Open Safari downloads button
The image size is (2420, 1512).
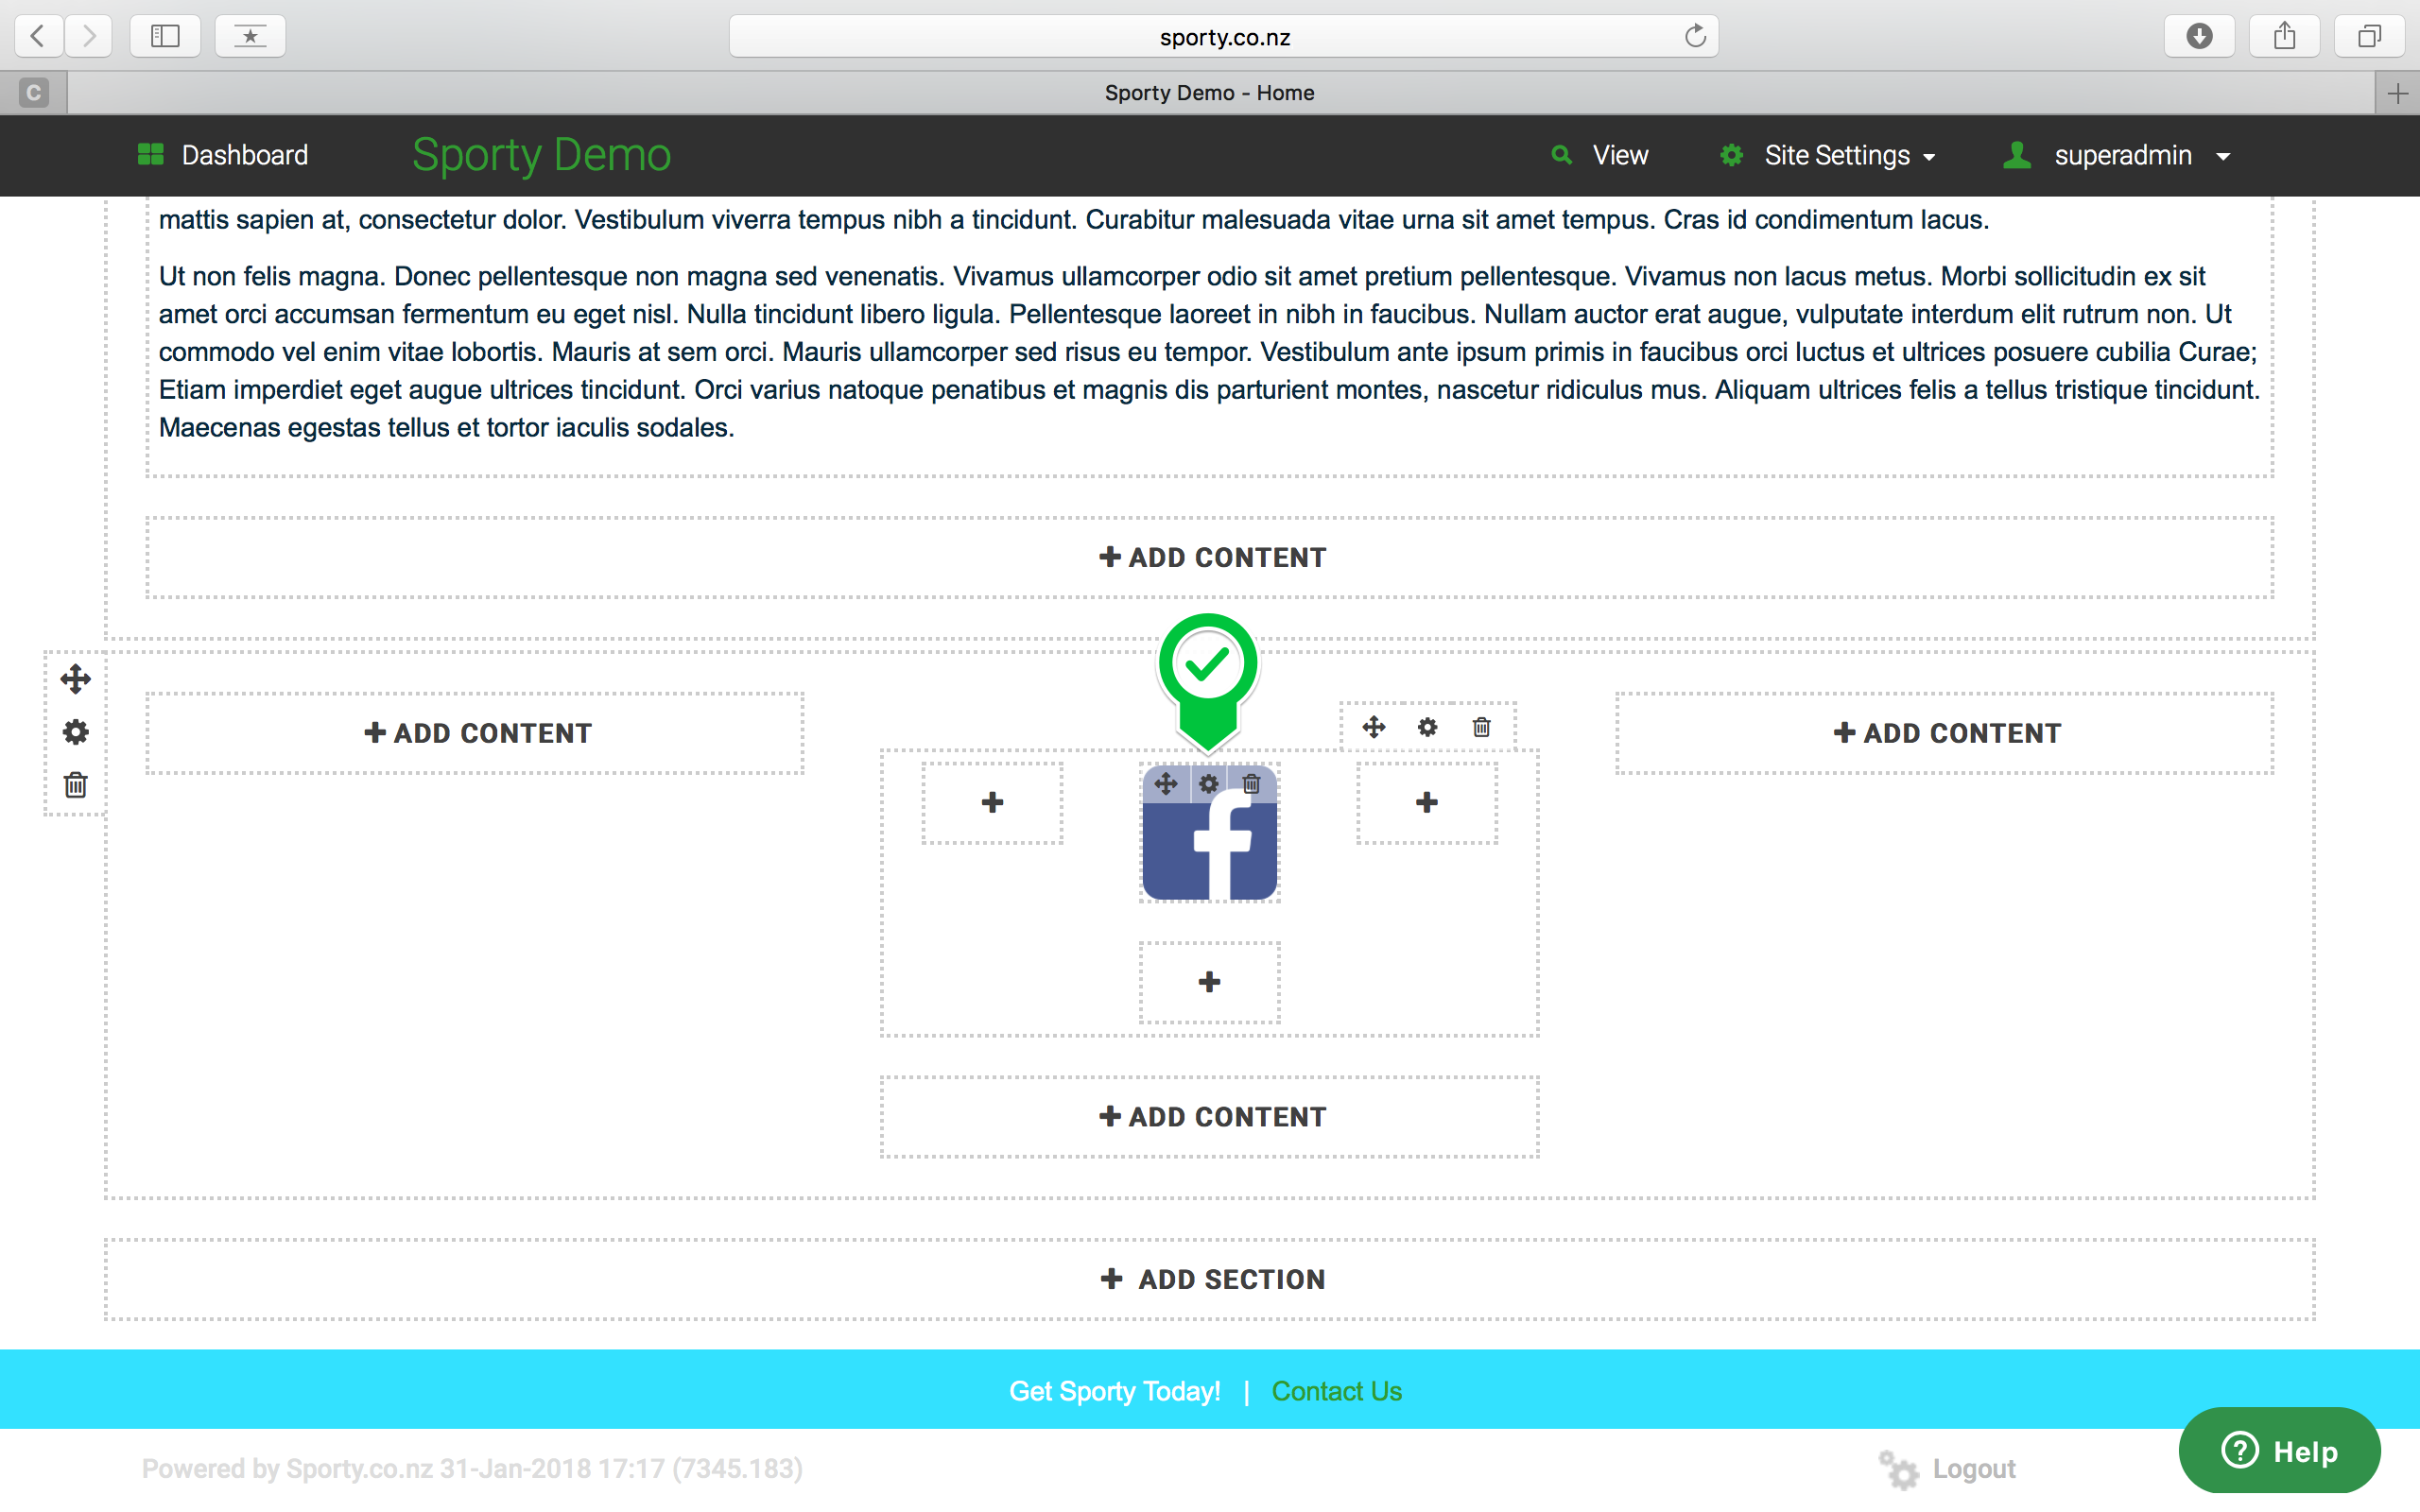[x=2199, y=36]
